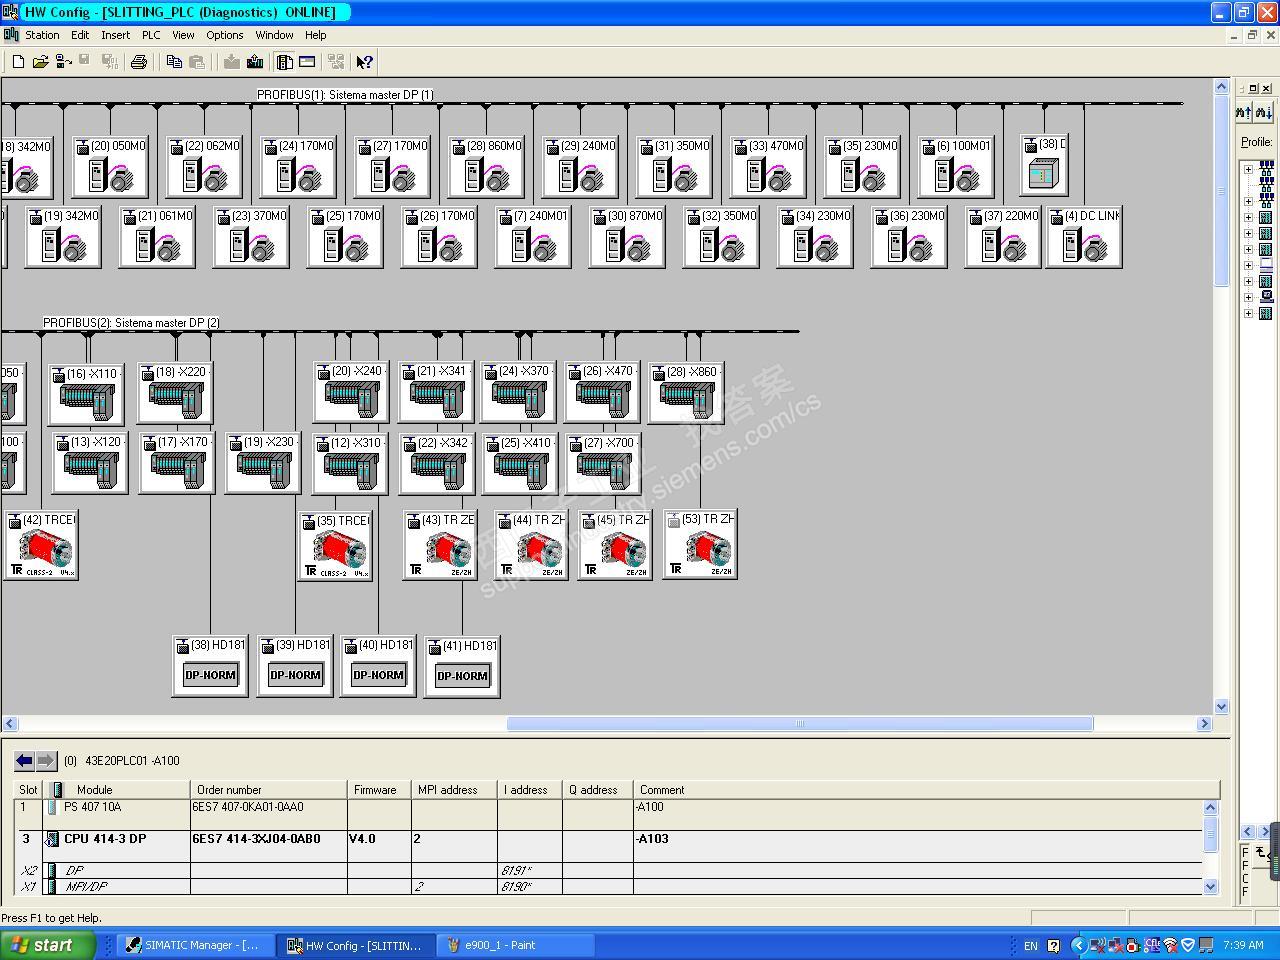Screen dimensions: 1280x960
Task: Click the Open station folder icon
Action: point(40,62)
